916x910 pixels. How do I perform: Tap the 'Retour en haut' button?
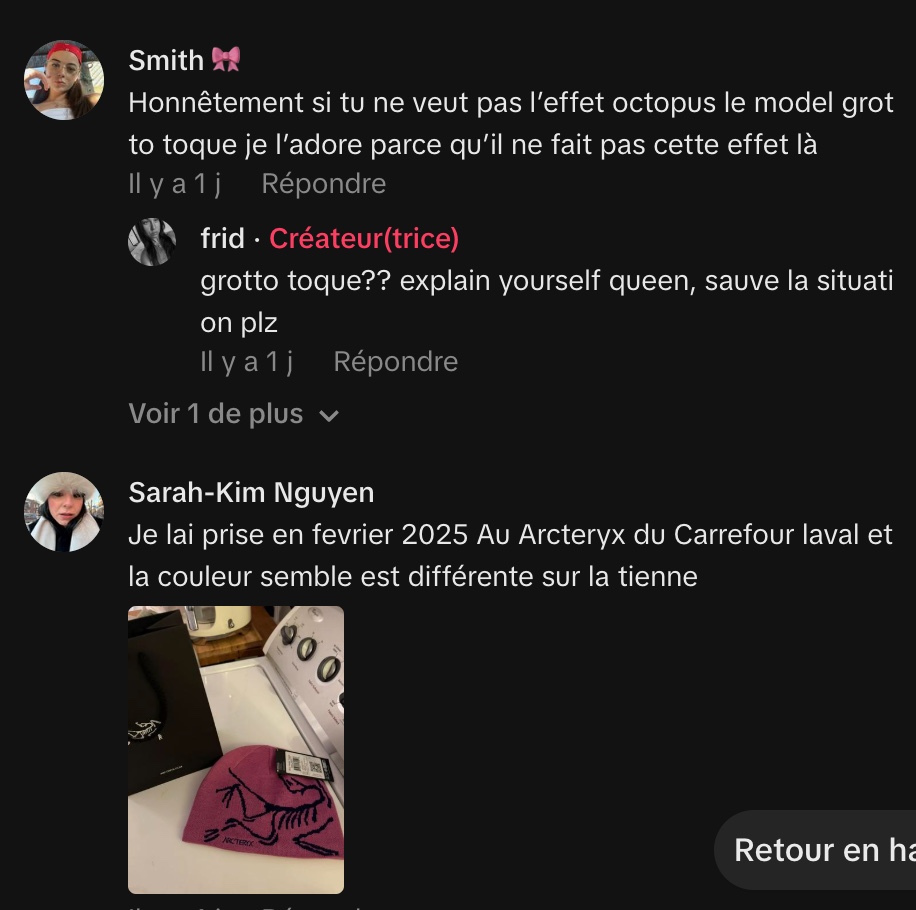tap(815, 850)
